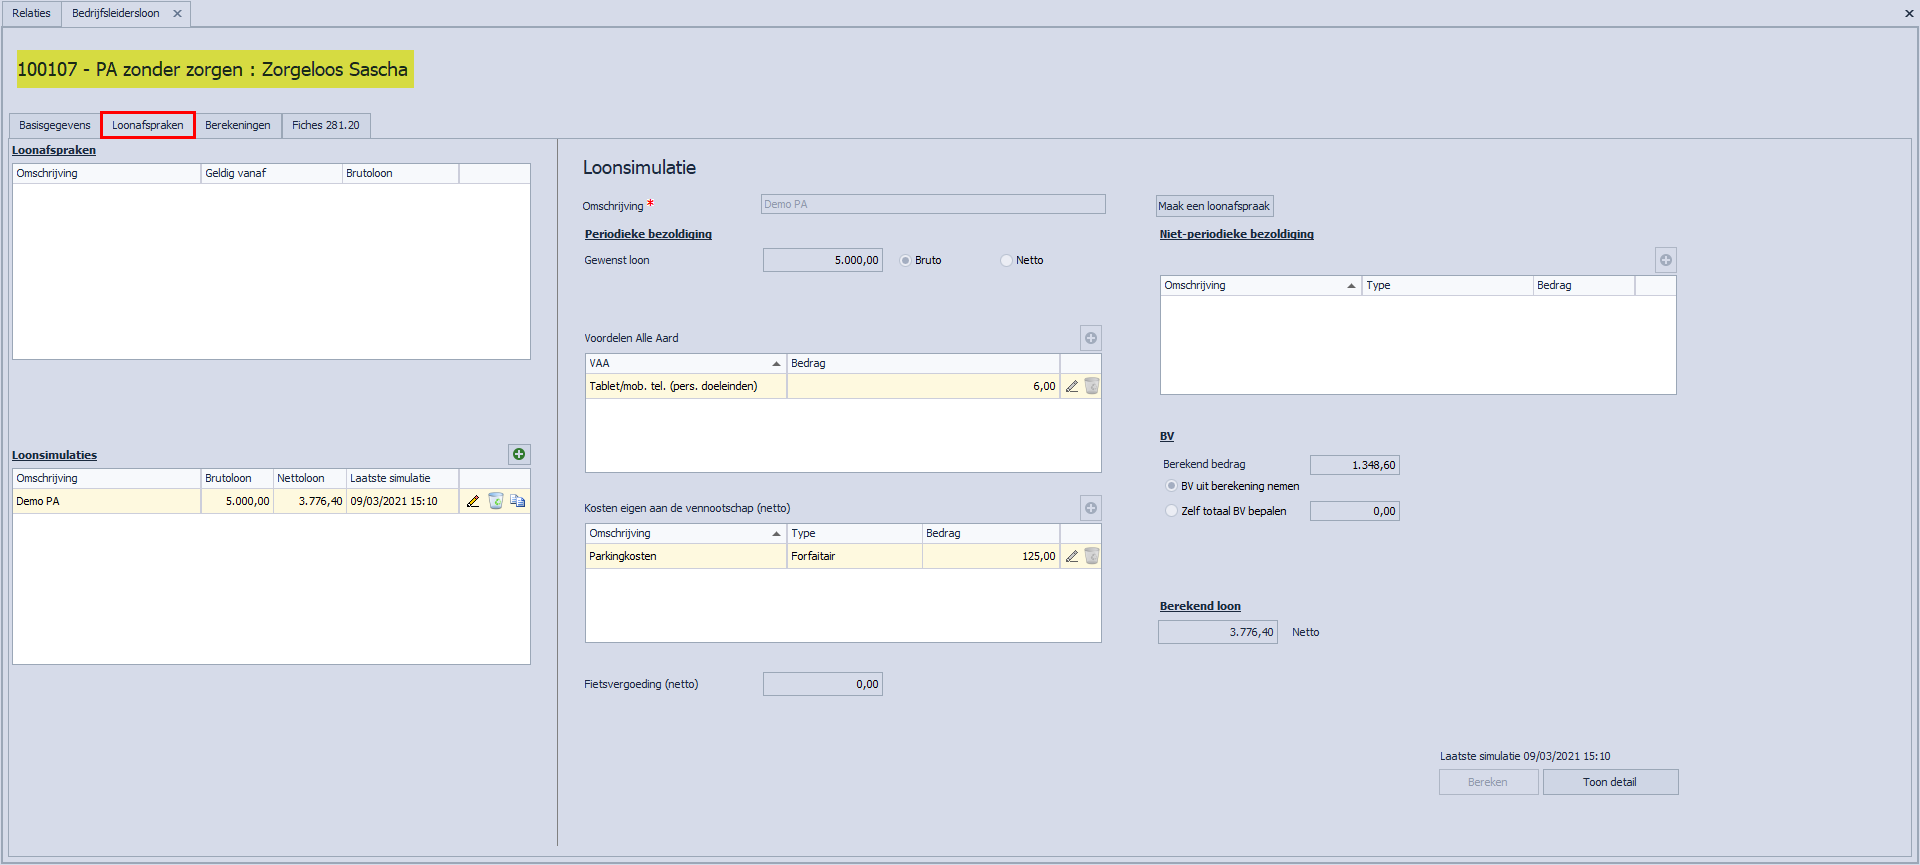1920x865 pixels.
Task: Add a new loonsimulatie with green plus
Action: [x=519, y=455]
